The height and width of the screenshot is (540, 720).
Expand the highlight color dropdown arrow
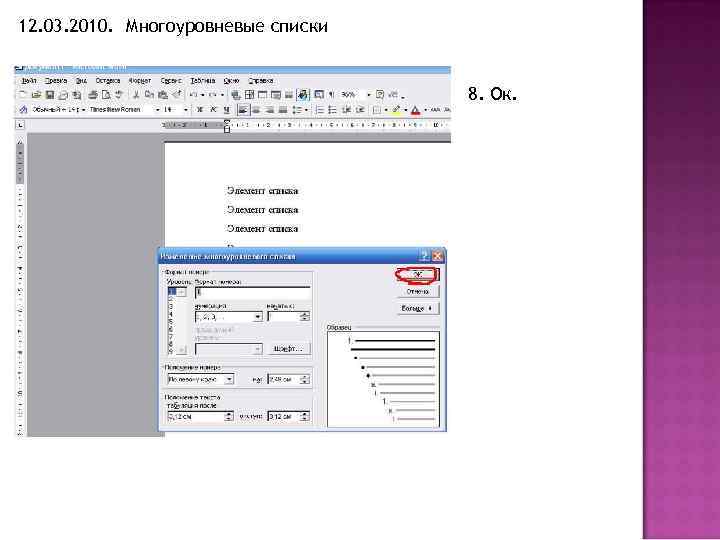point(405,110)
